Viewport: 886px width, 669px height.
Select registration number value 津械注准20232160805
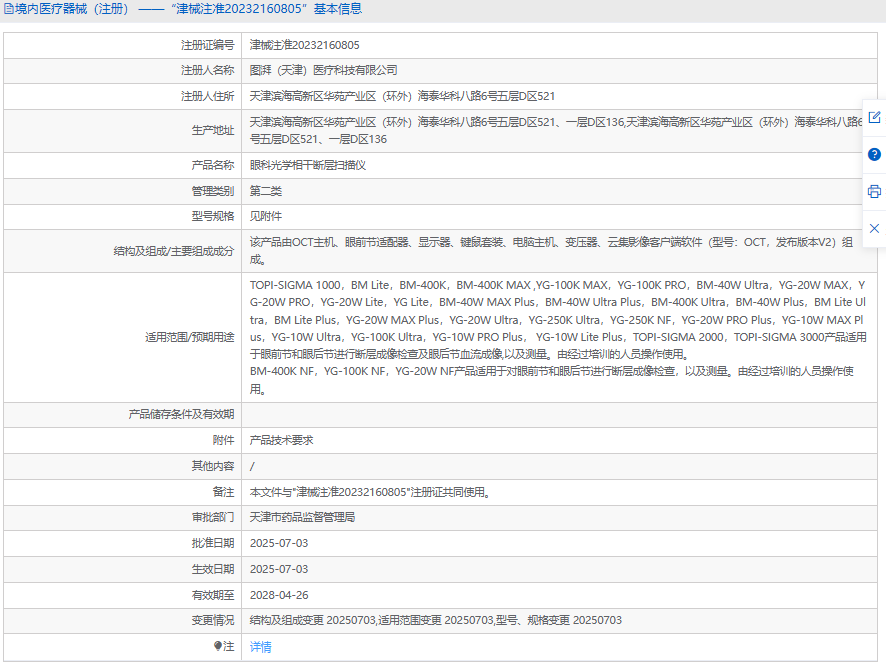(305, 45)
